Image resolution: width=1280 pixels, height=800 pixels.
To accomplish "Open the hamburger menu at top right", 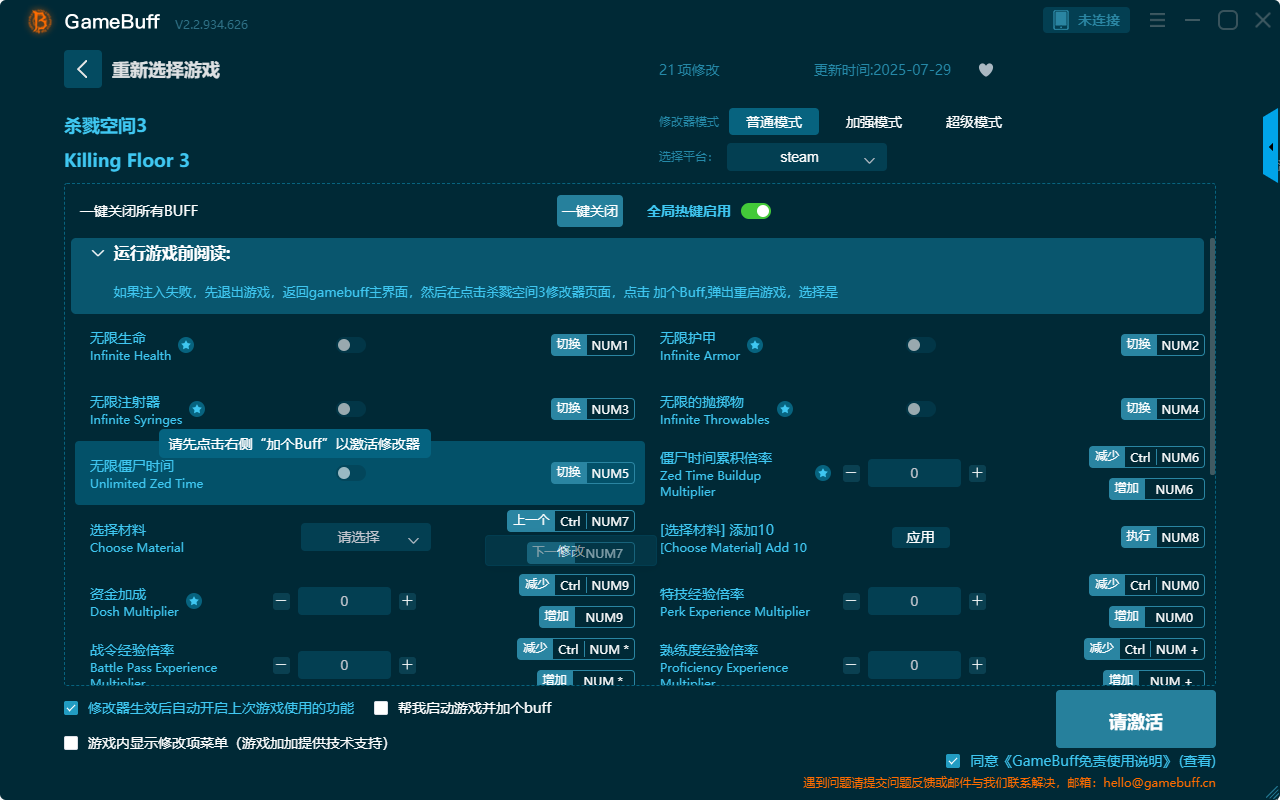I will click(1157, 20).
